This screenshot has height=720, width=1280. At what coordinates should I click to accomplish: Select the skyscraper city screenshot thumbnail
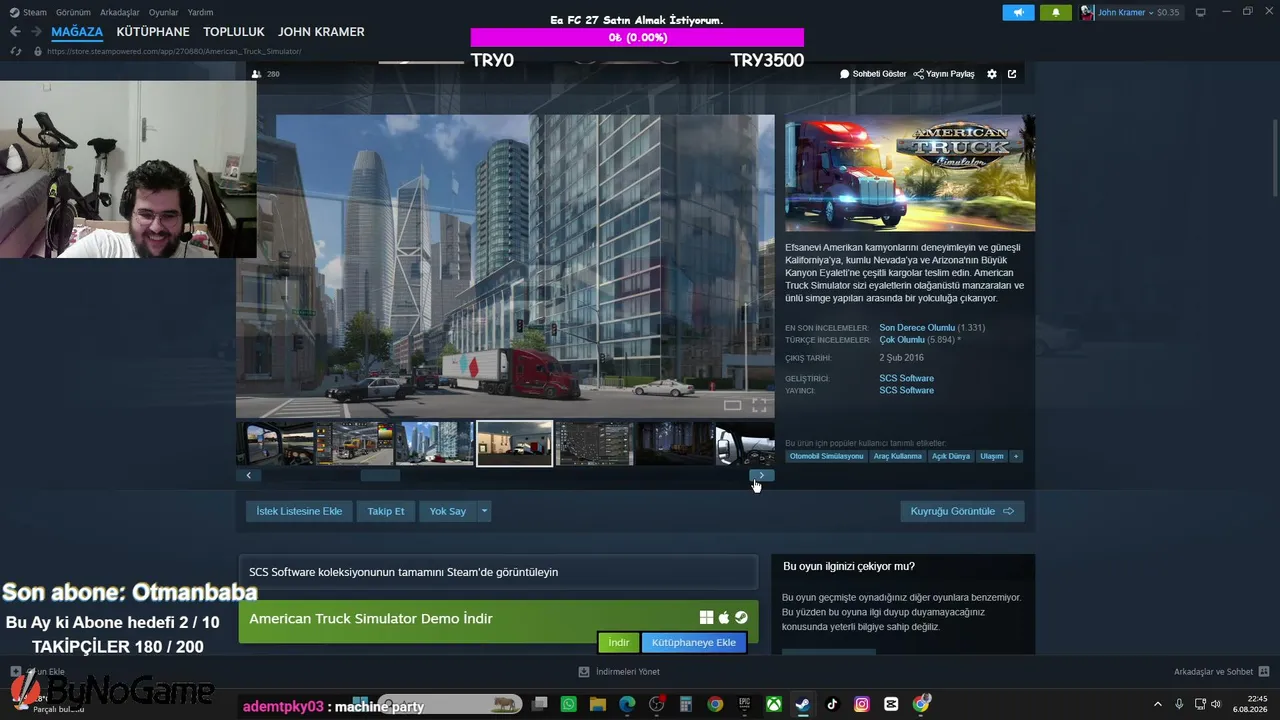click(x=435, y=444)
